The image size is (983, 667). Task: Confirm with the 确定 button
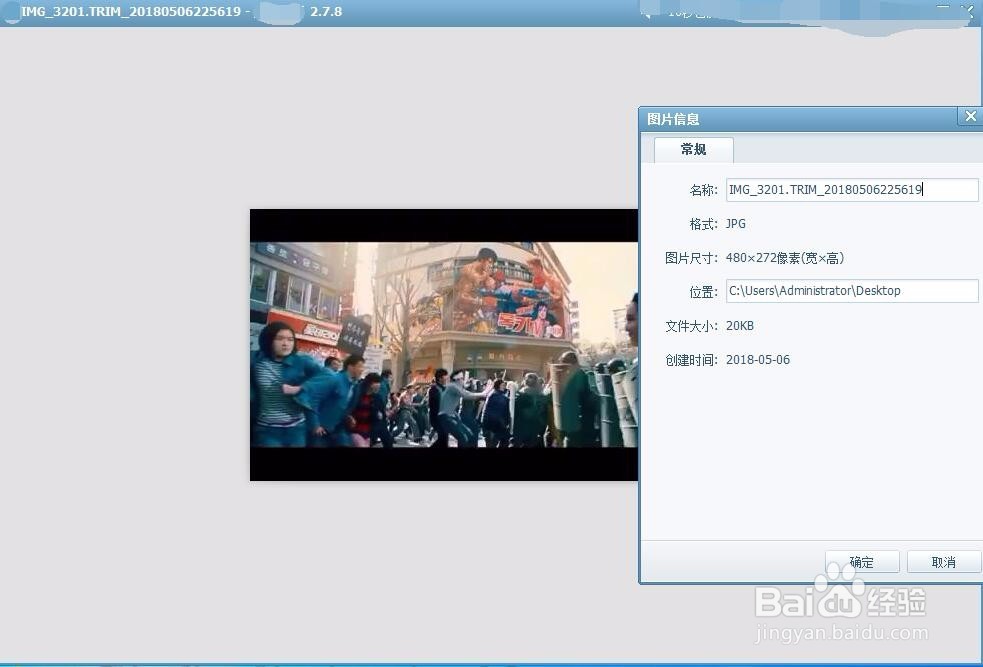click(862, 562)
